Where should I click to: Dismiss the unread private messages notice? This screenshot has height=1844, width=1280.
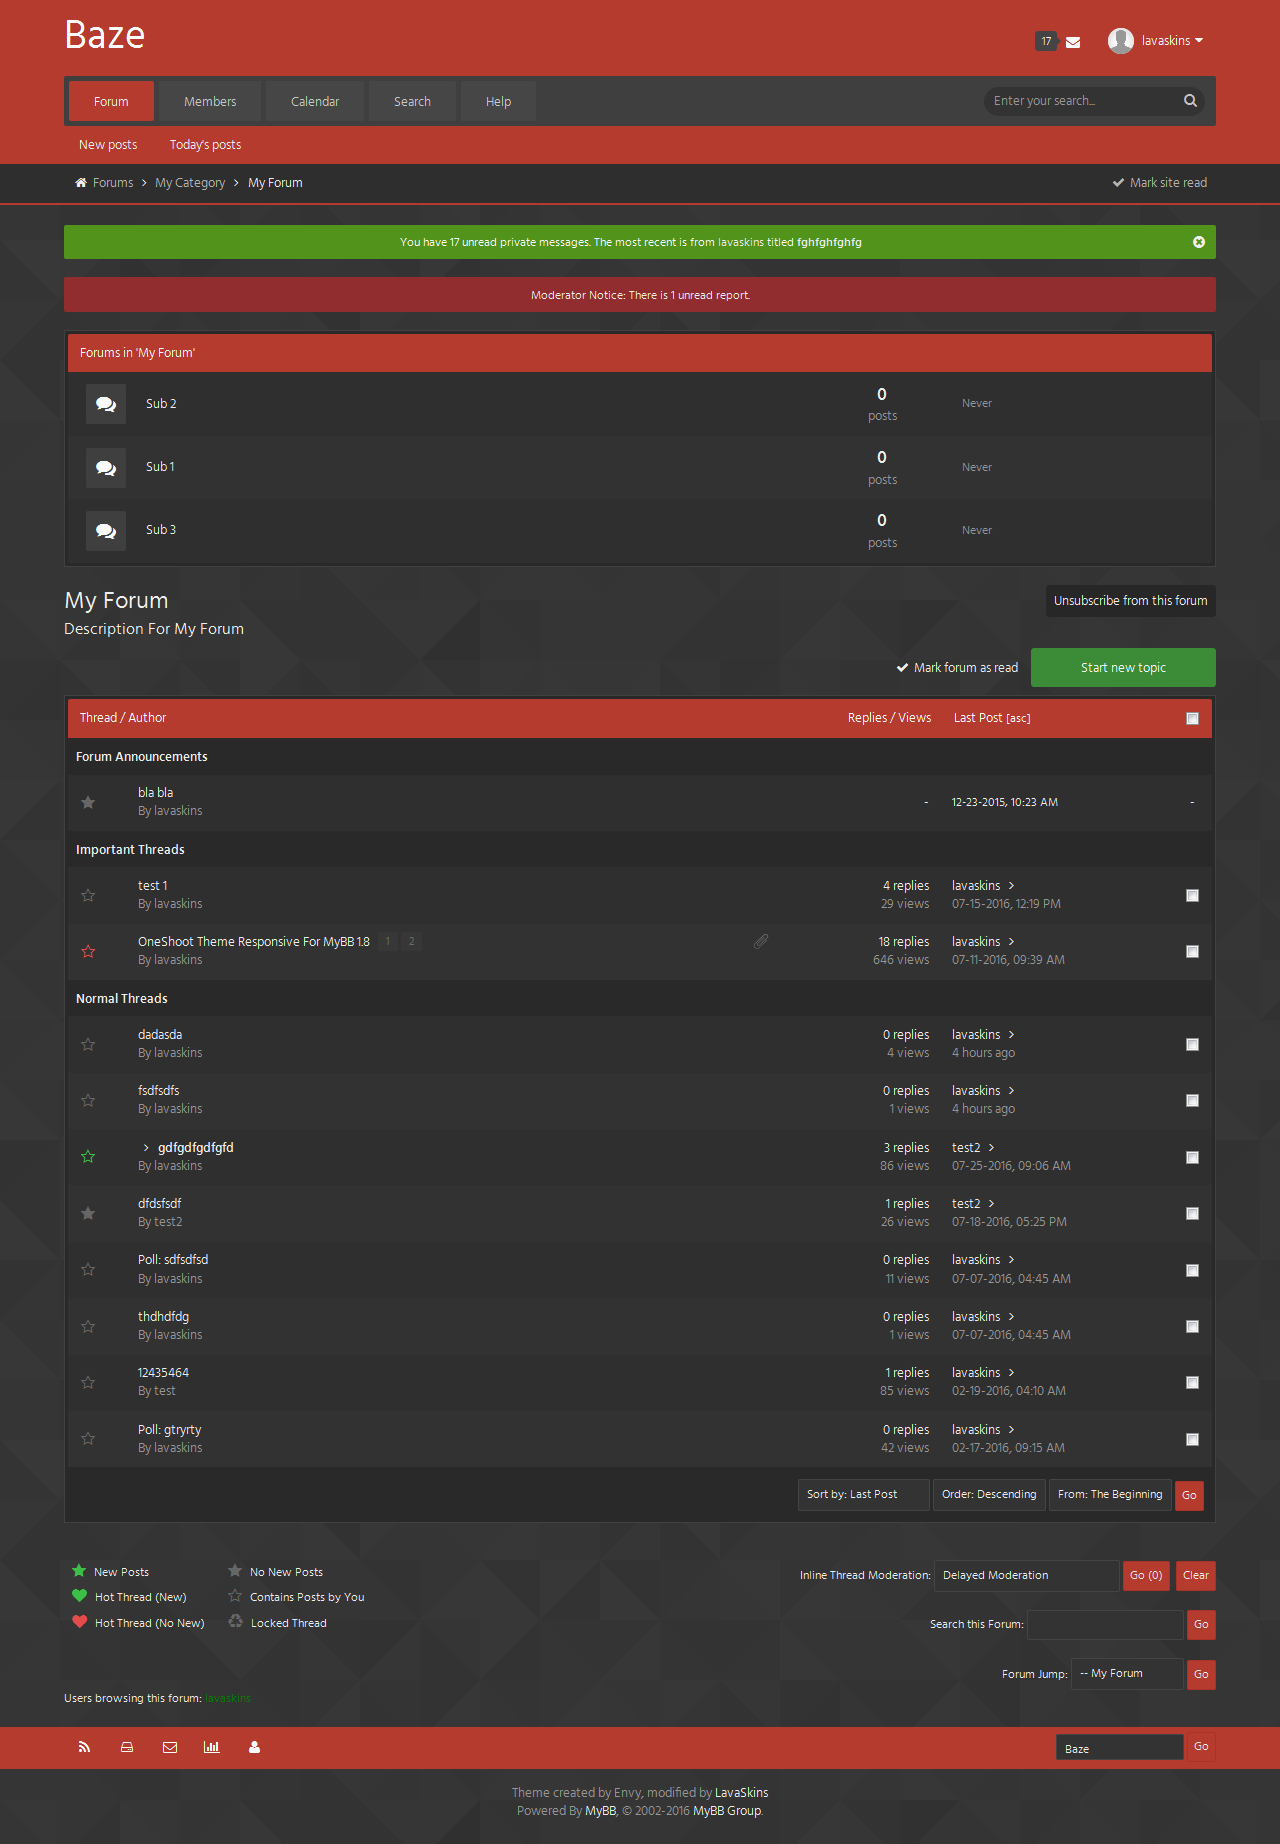(1199, 242)
